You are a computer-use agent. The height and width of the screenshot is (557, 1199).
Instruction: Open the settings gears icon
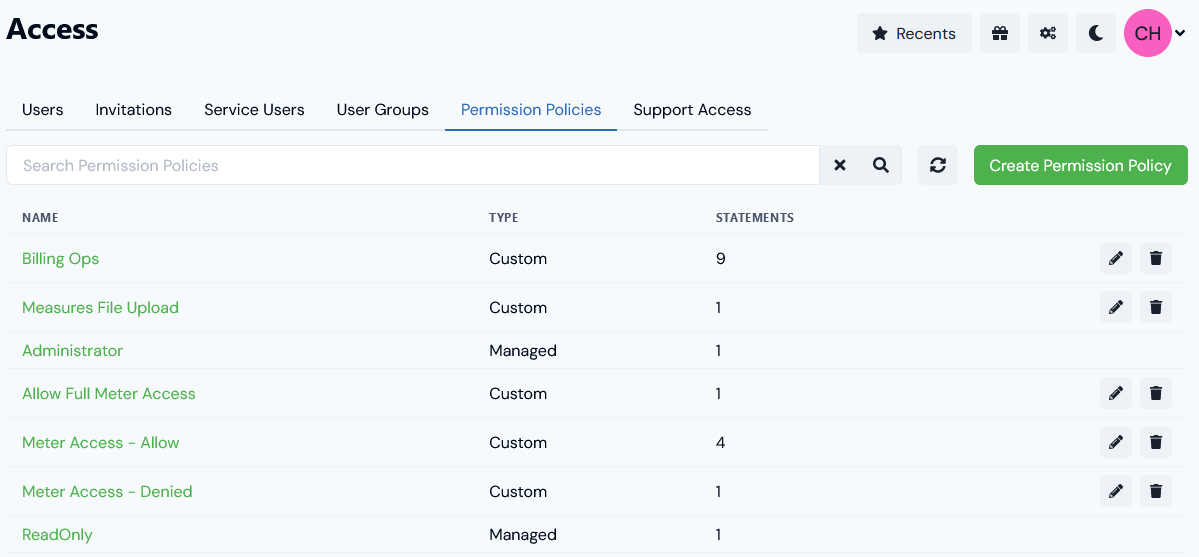[x=1048, y=33]
